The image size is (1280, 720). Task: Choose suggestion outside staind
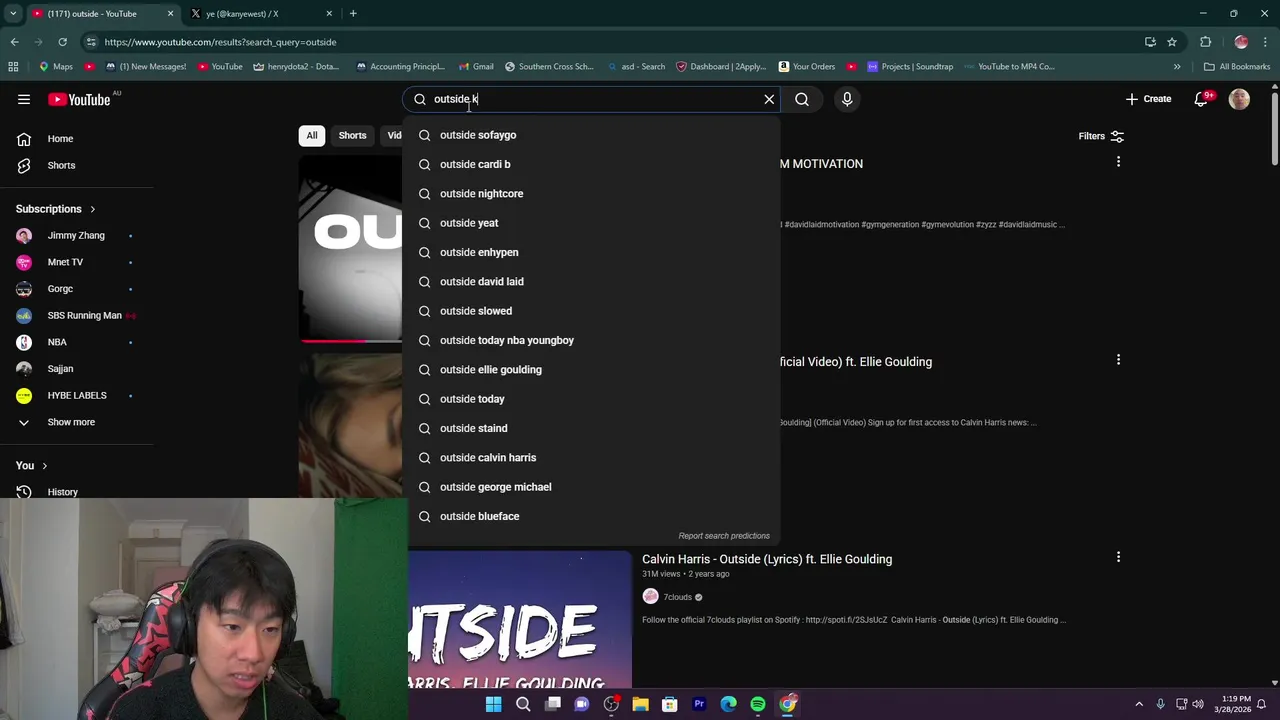coord(591,428)
